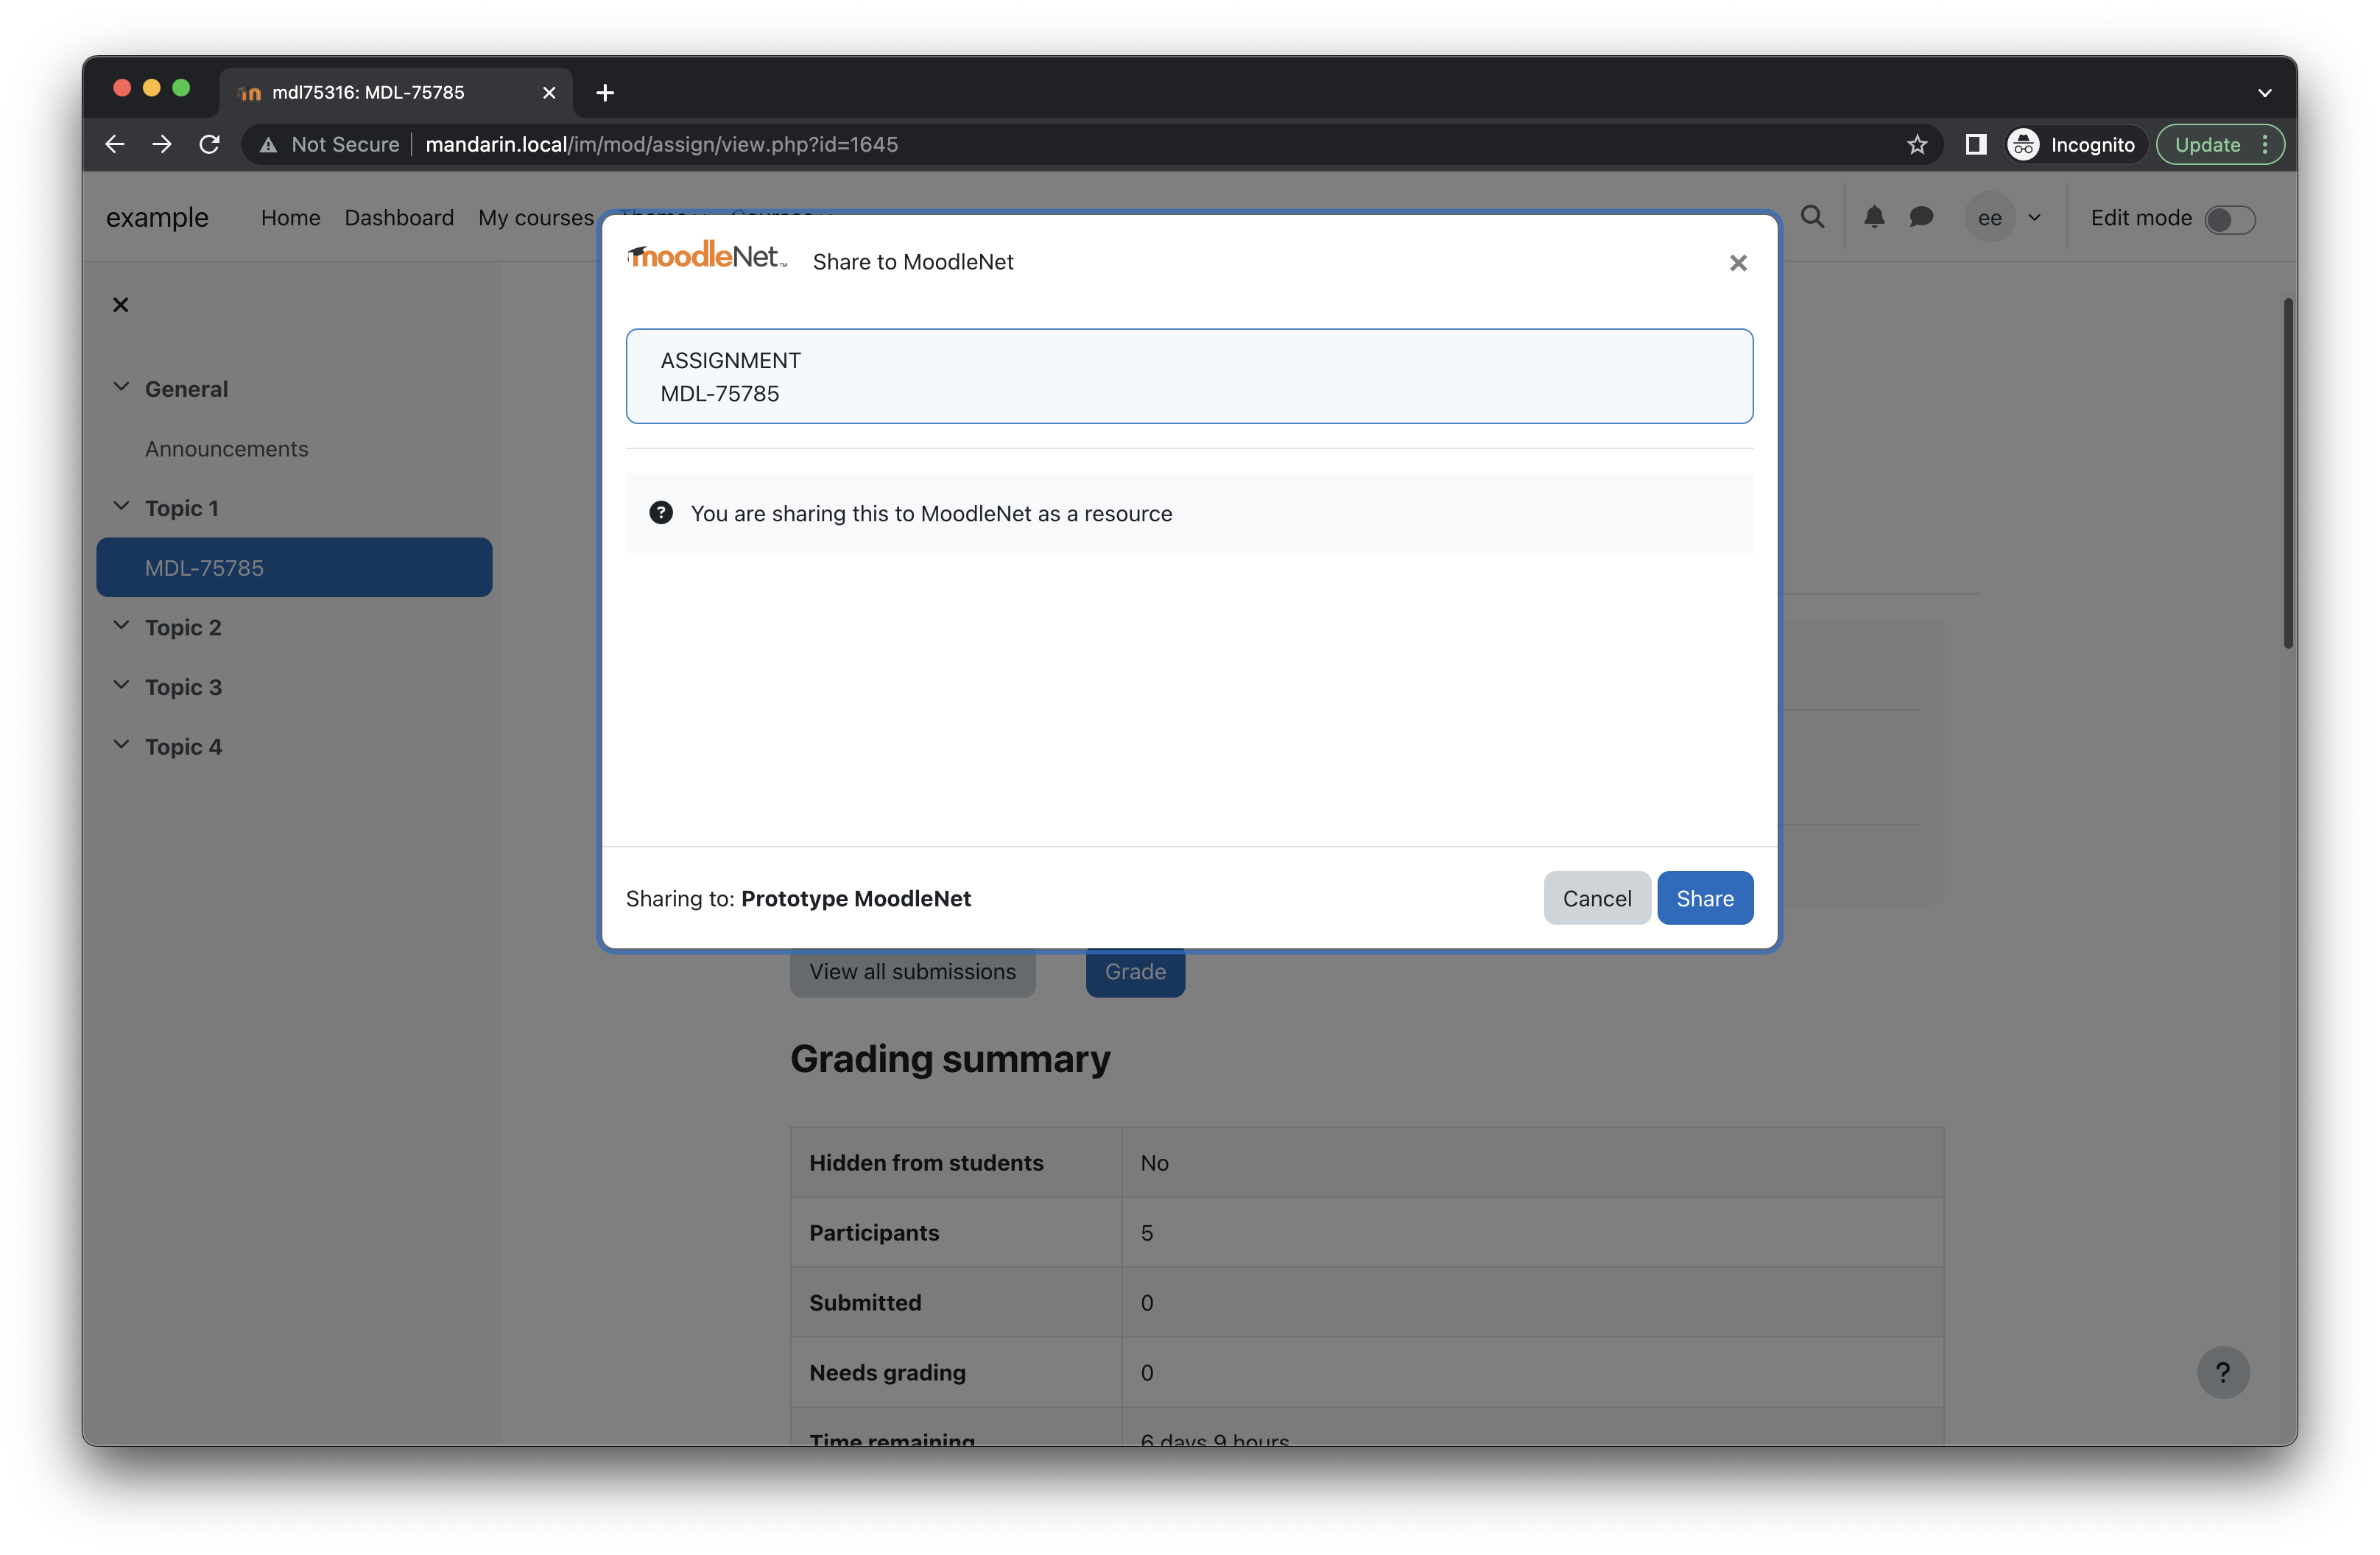Open the user menu dropdown arrow
2380x1555 pixels.
[2034, 217]
